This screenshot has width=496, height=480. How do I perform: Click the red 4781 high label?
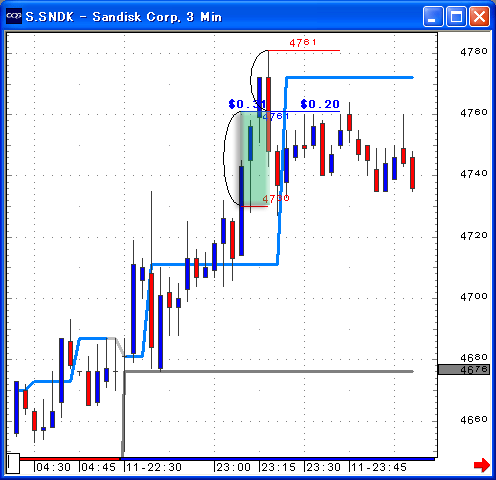tap(303, 43)
